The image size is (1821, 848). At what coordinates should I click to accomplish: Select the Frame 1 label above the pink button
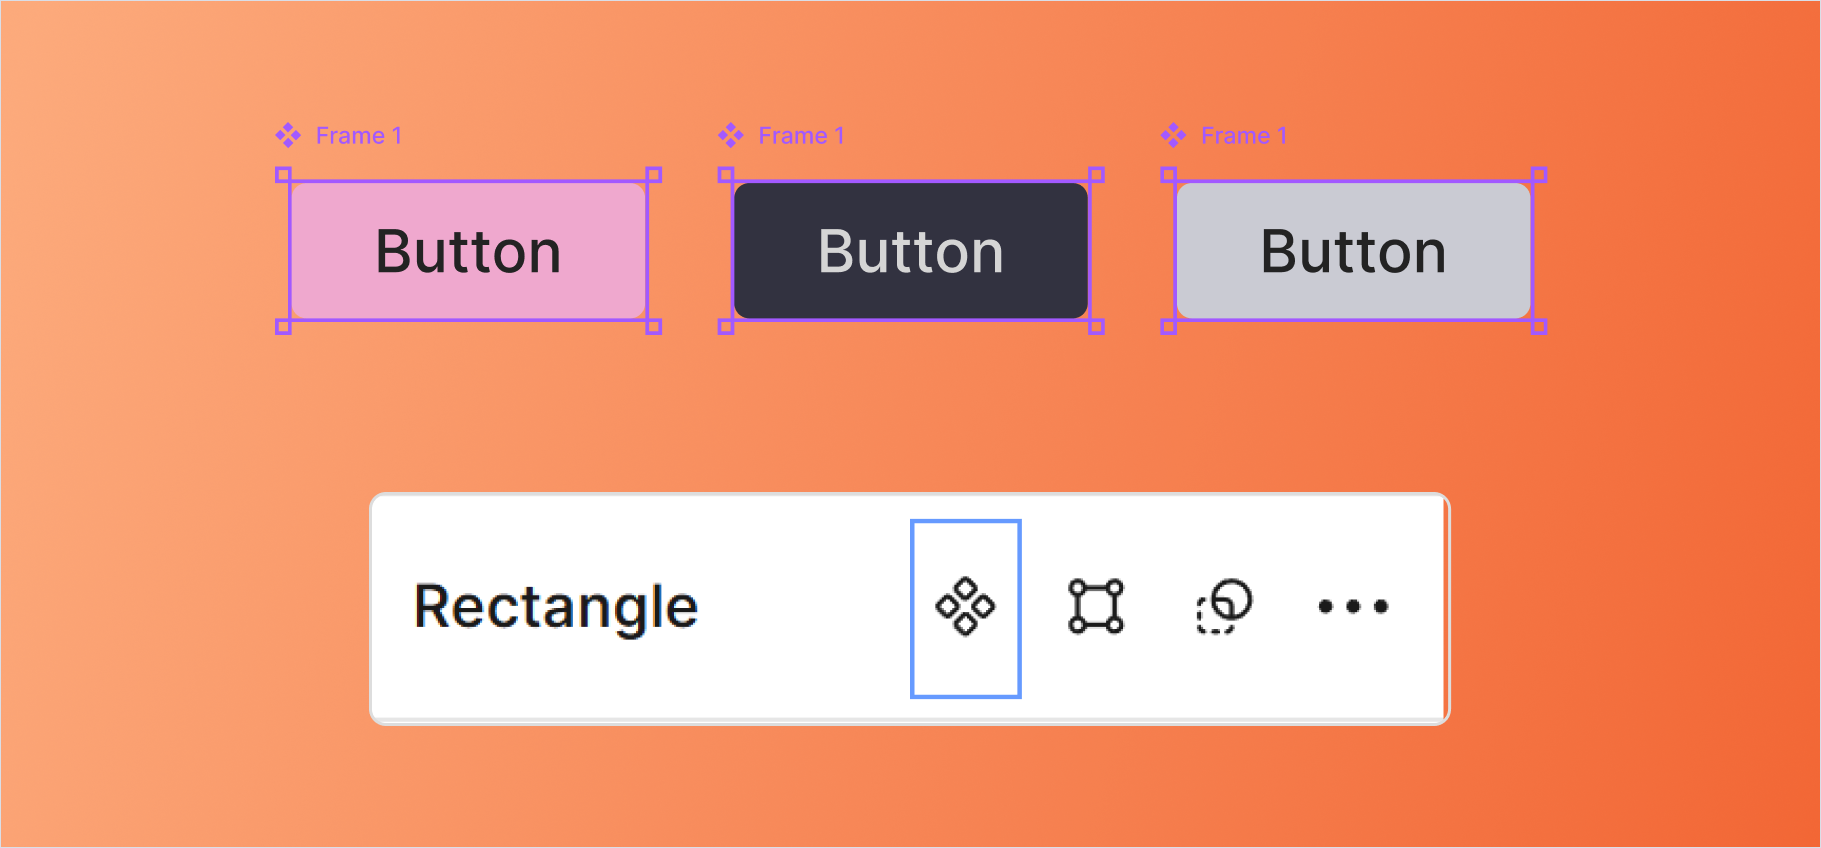(358, 136)
